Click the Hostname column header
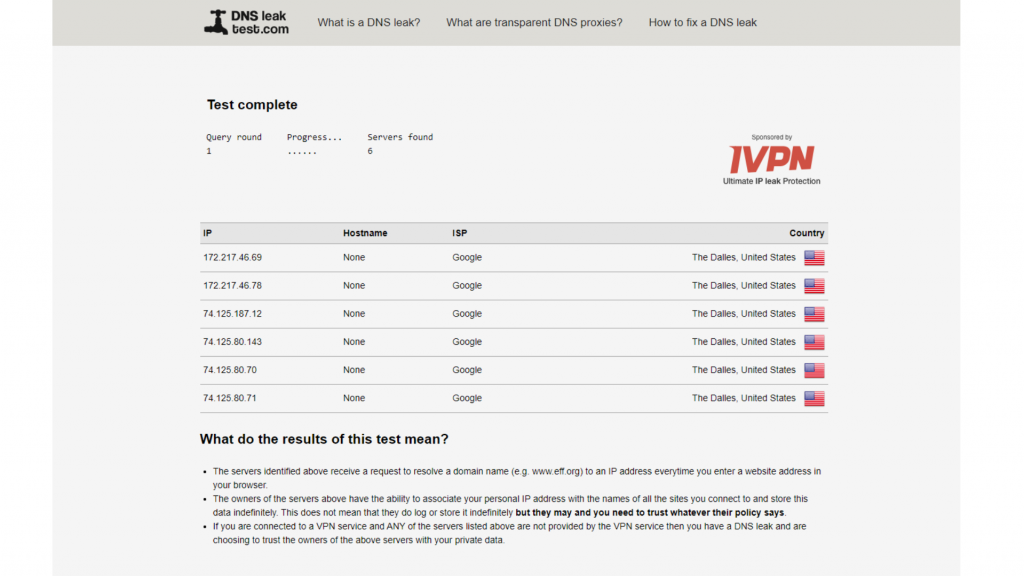Screen dimensions: 1024x576 pos(365,233)
